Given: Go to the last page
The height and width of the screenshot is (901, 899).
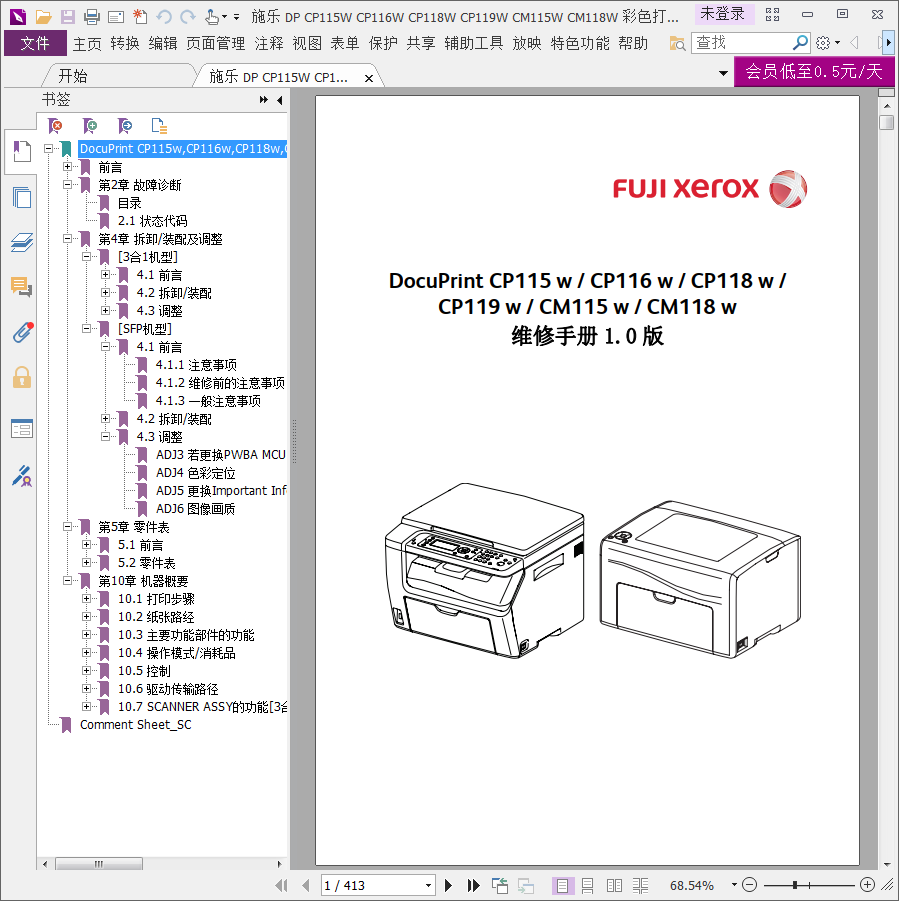Looking at the screenshot, I should [x=473, y=885].
